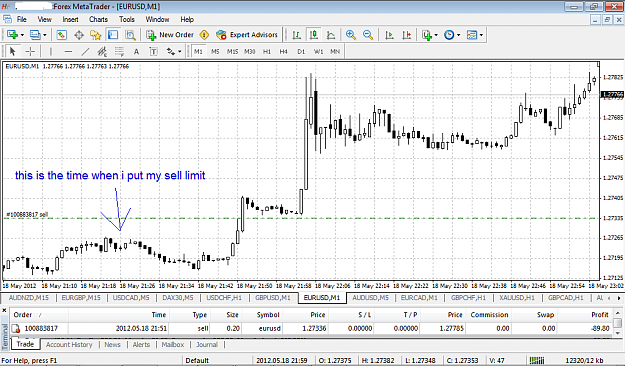Click the Templates icon
The height and width of the screenshot is (366, 625).
[472, 35]
